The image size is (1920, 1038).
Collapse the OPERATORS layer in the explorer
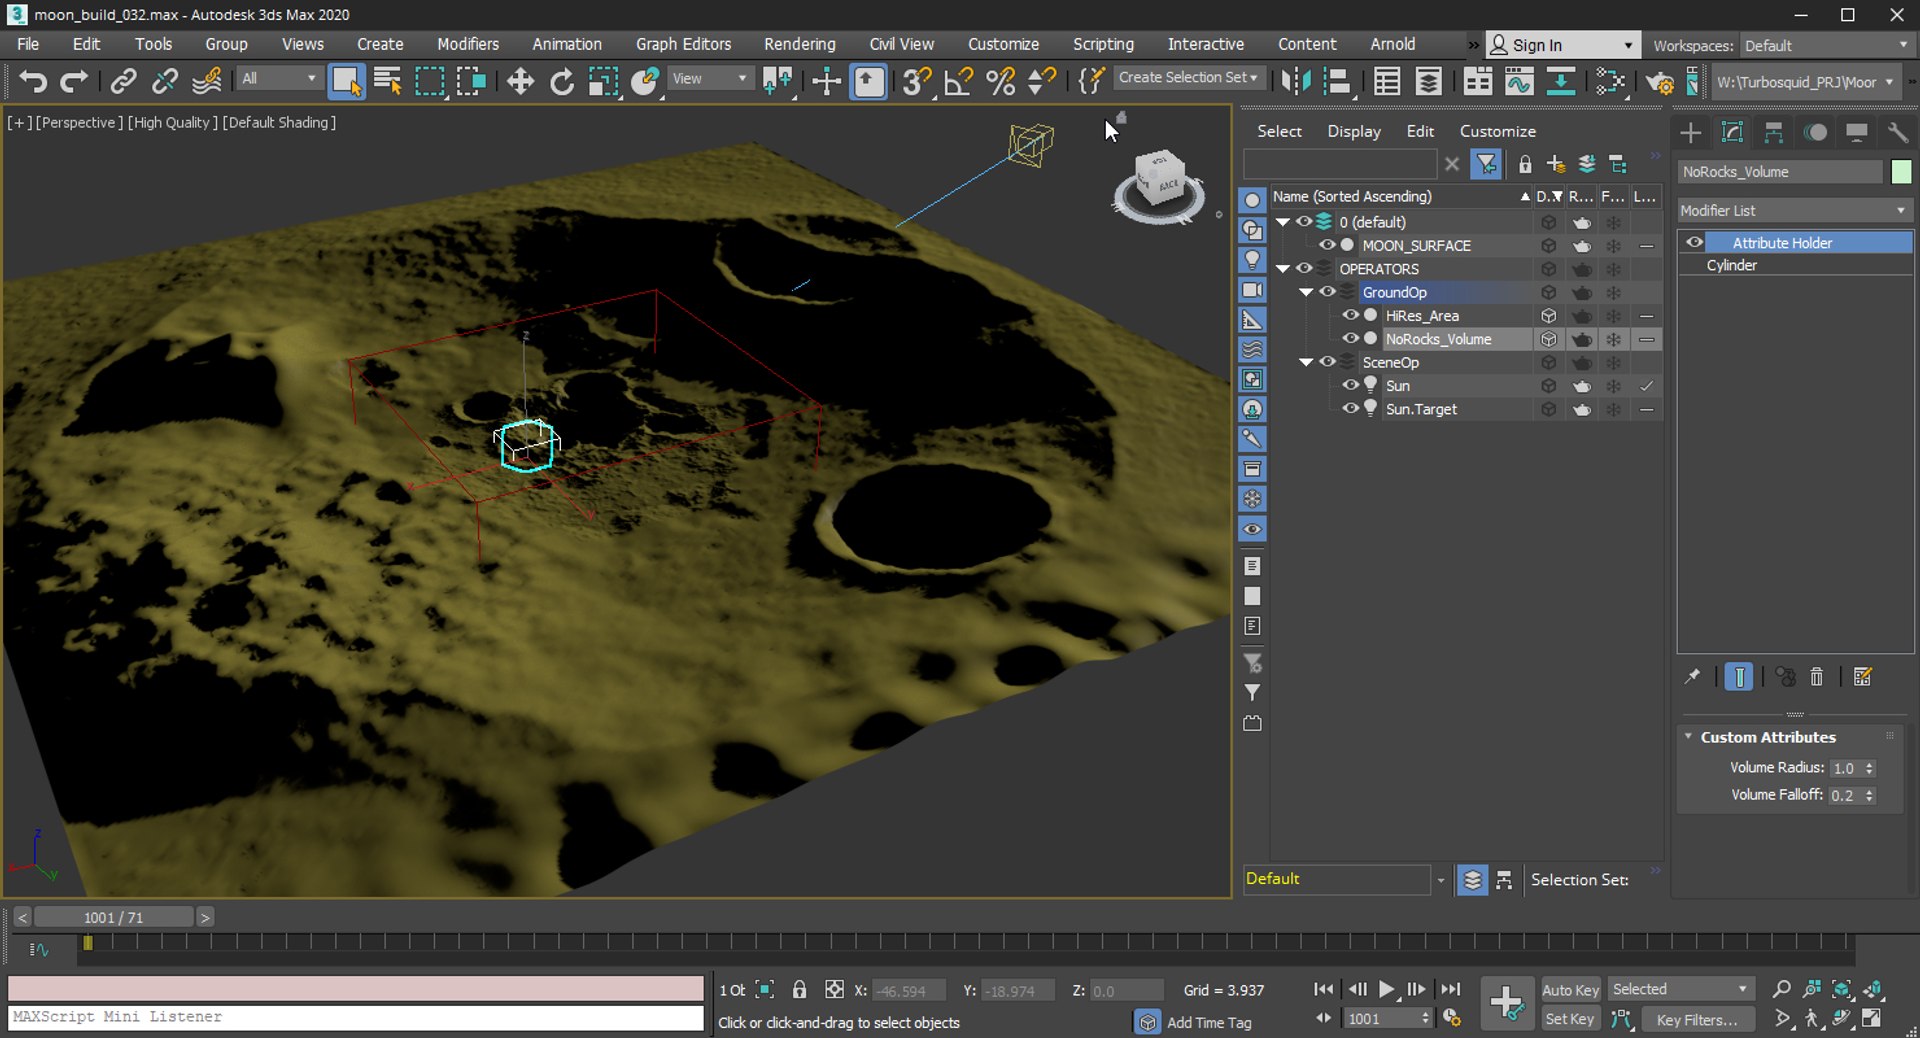click(1283, 268)
